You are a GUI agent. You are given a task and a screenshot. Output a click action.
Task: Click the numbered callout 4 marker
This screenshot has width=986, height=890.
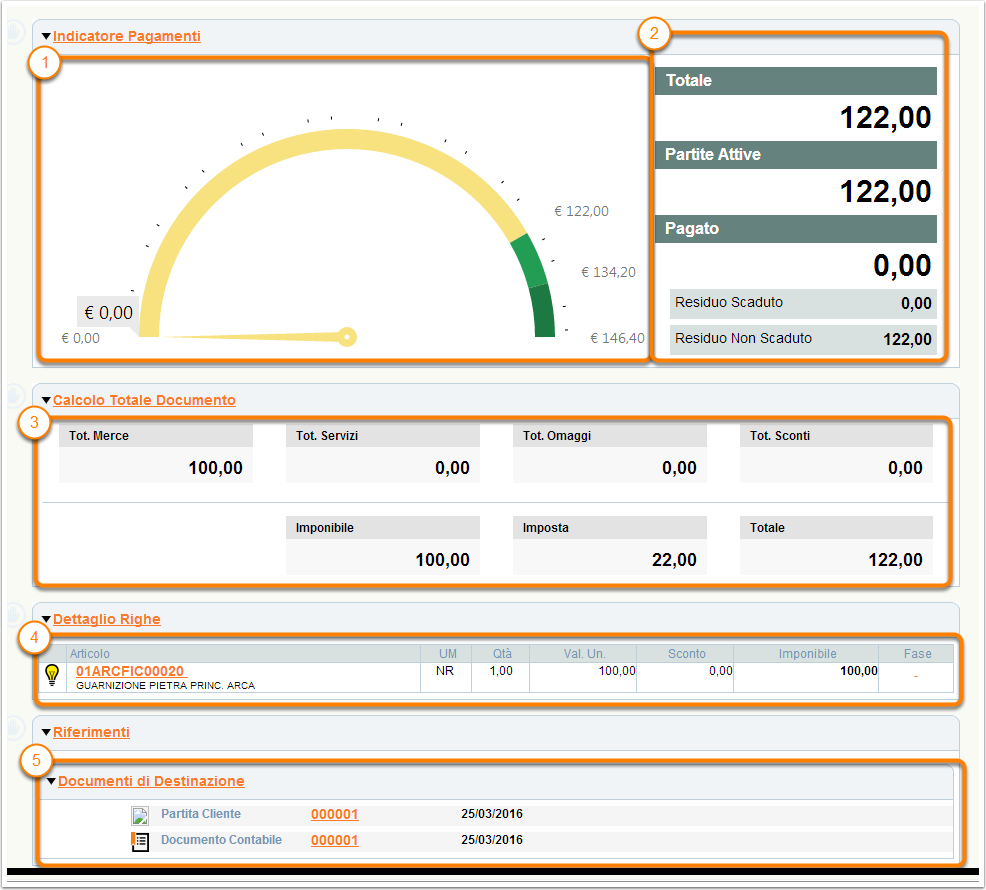click(34, 636)
